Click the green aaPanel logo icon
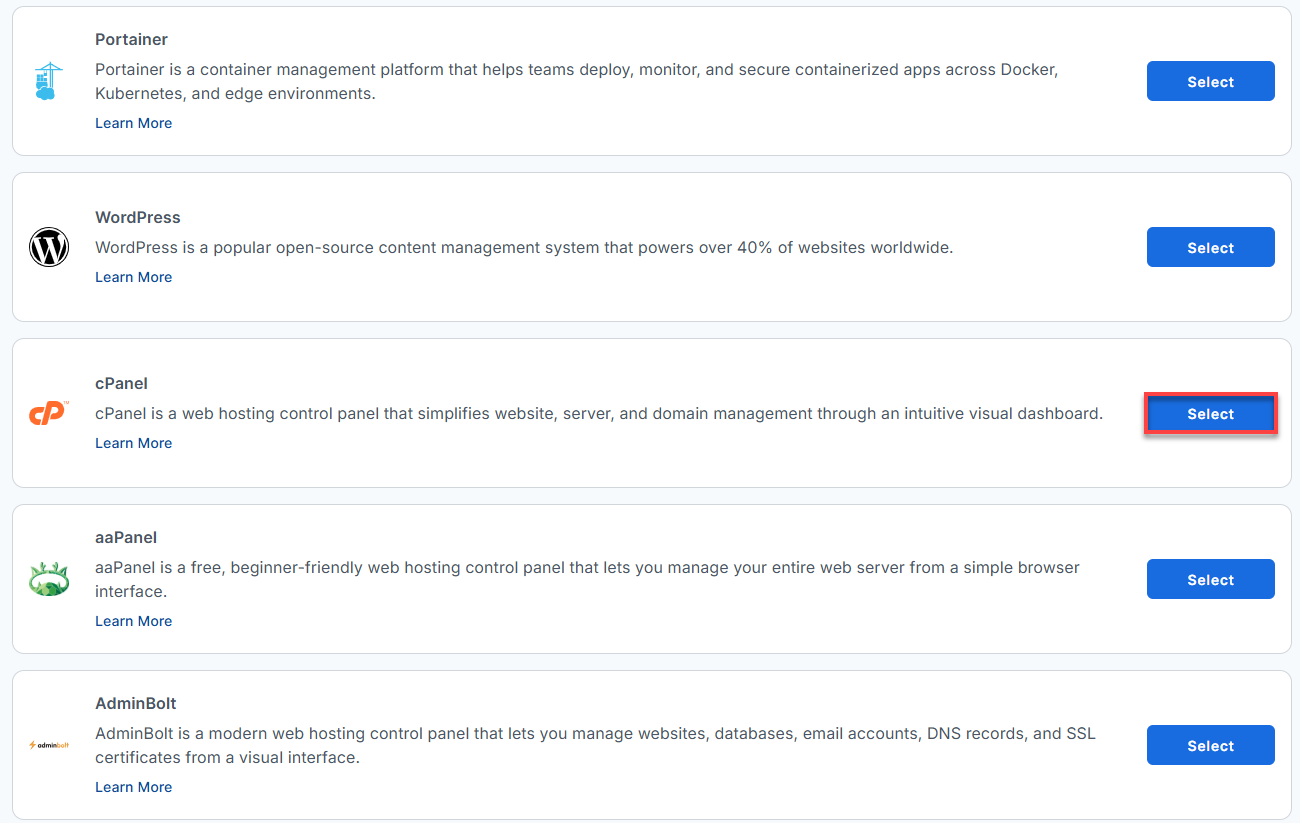Screen dimensions: 1300x823 point(49,579)
